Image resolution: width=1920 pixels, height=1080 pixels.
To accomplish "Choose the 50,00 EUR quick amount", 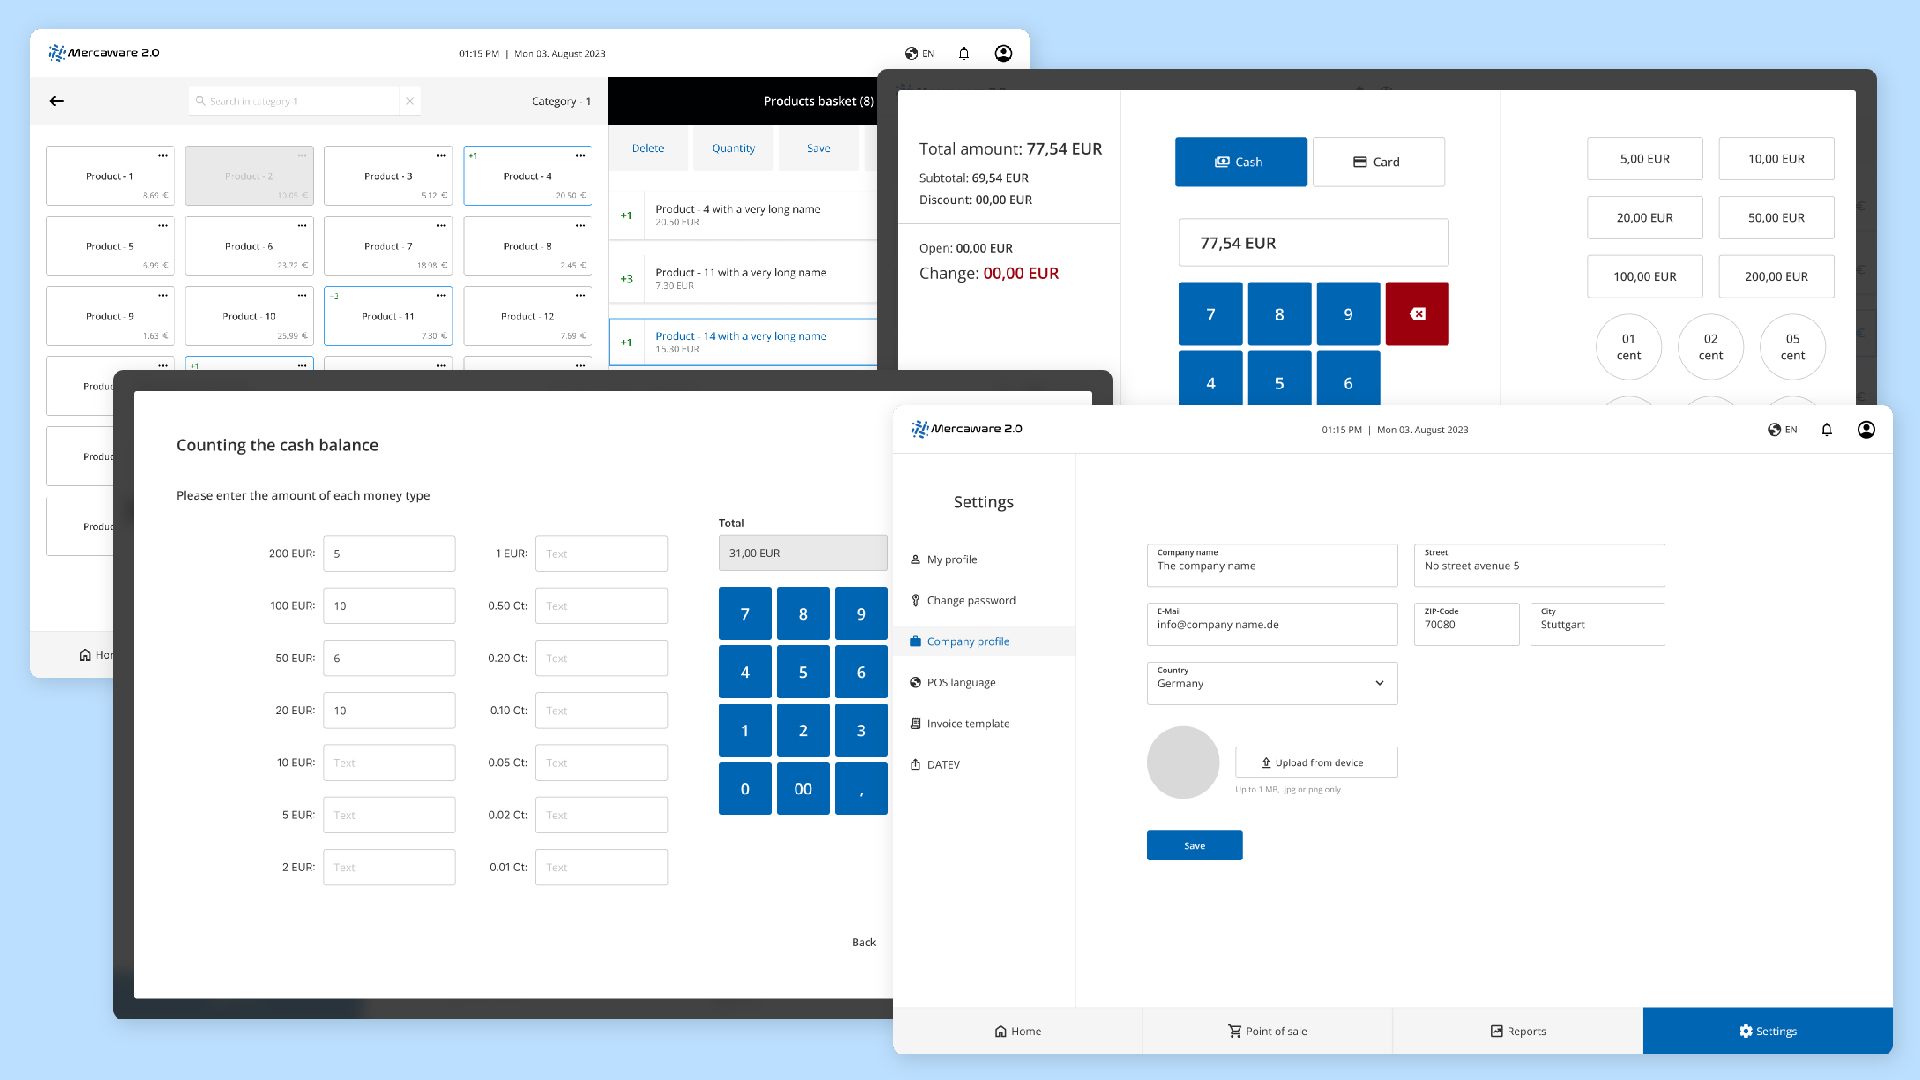I will 1776,218.
